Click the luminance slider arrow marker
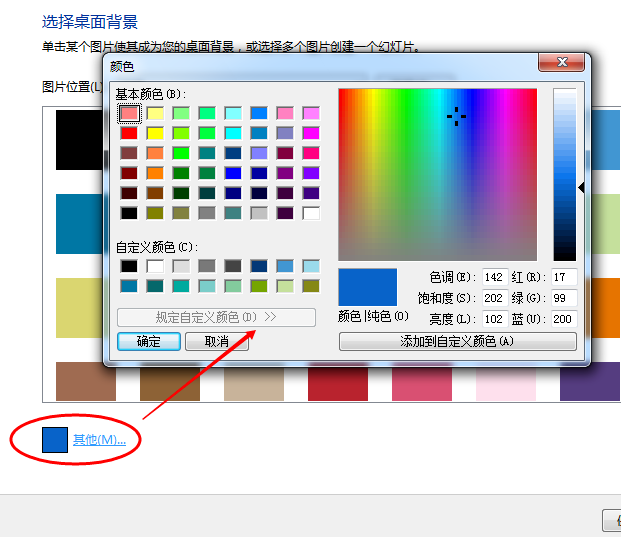Image resolution: width=621 pixels, height=537 pixels. [x=581, y=188]
